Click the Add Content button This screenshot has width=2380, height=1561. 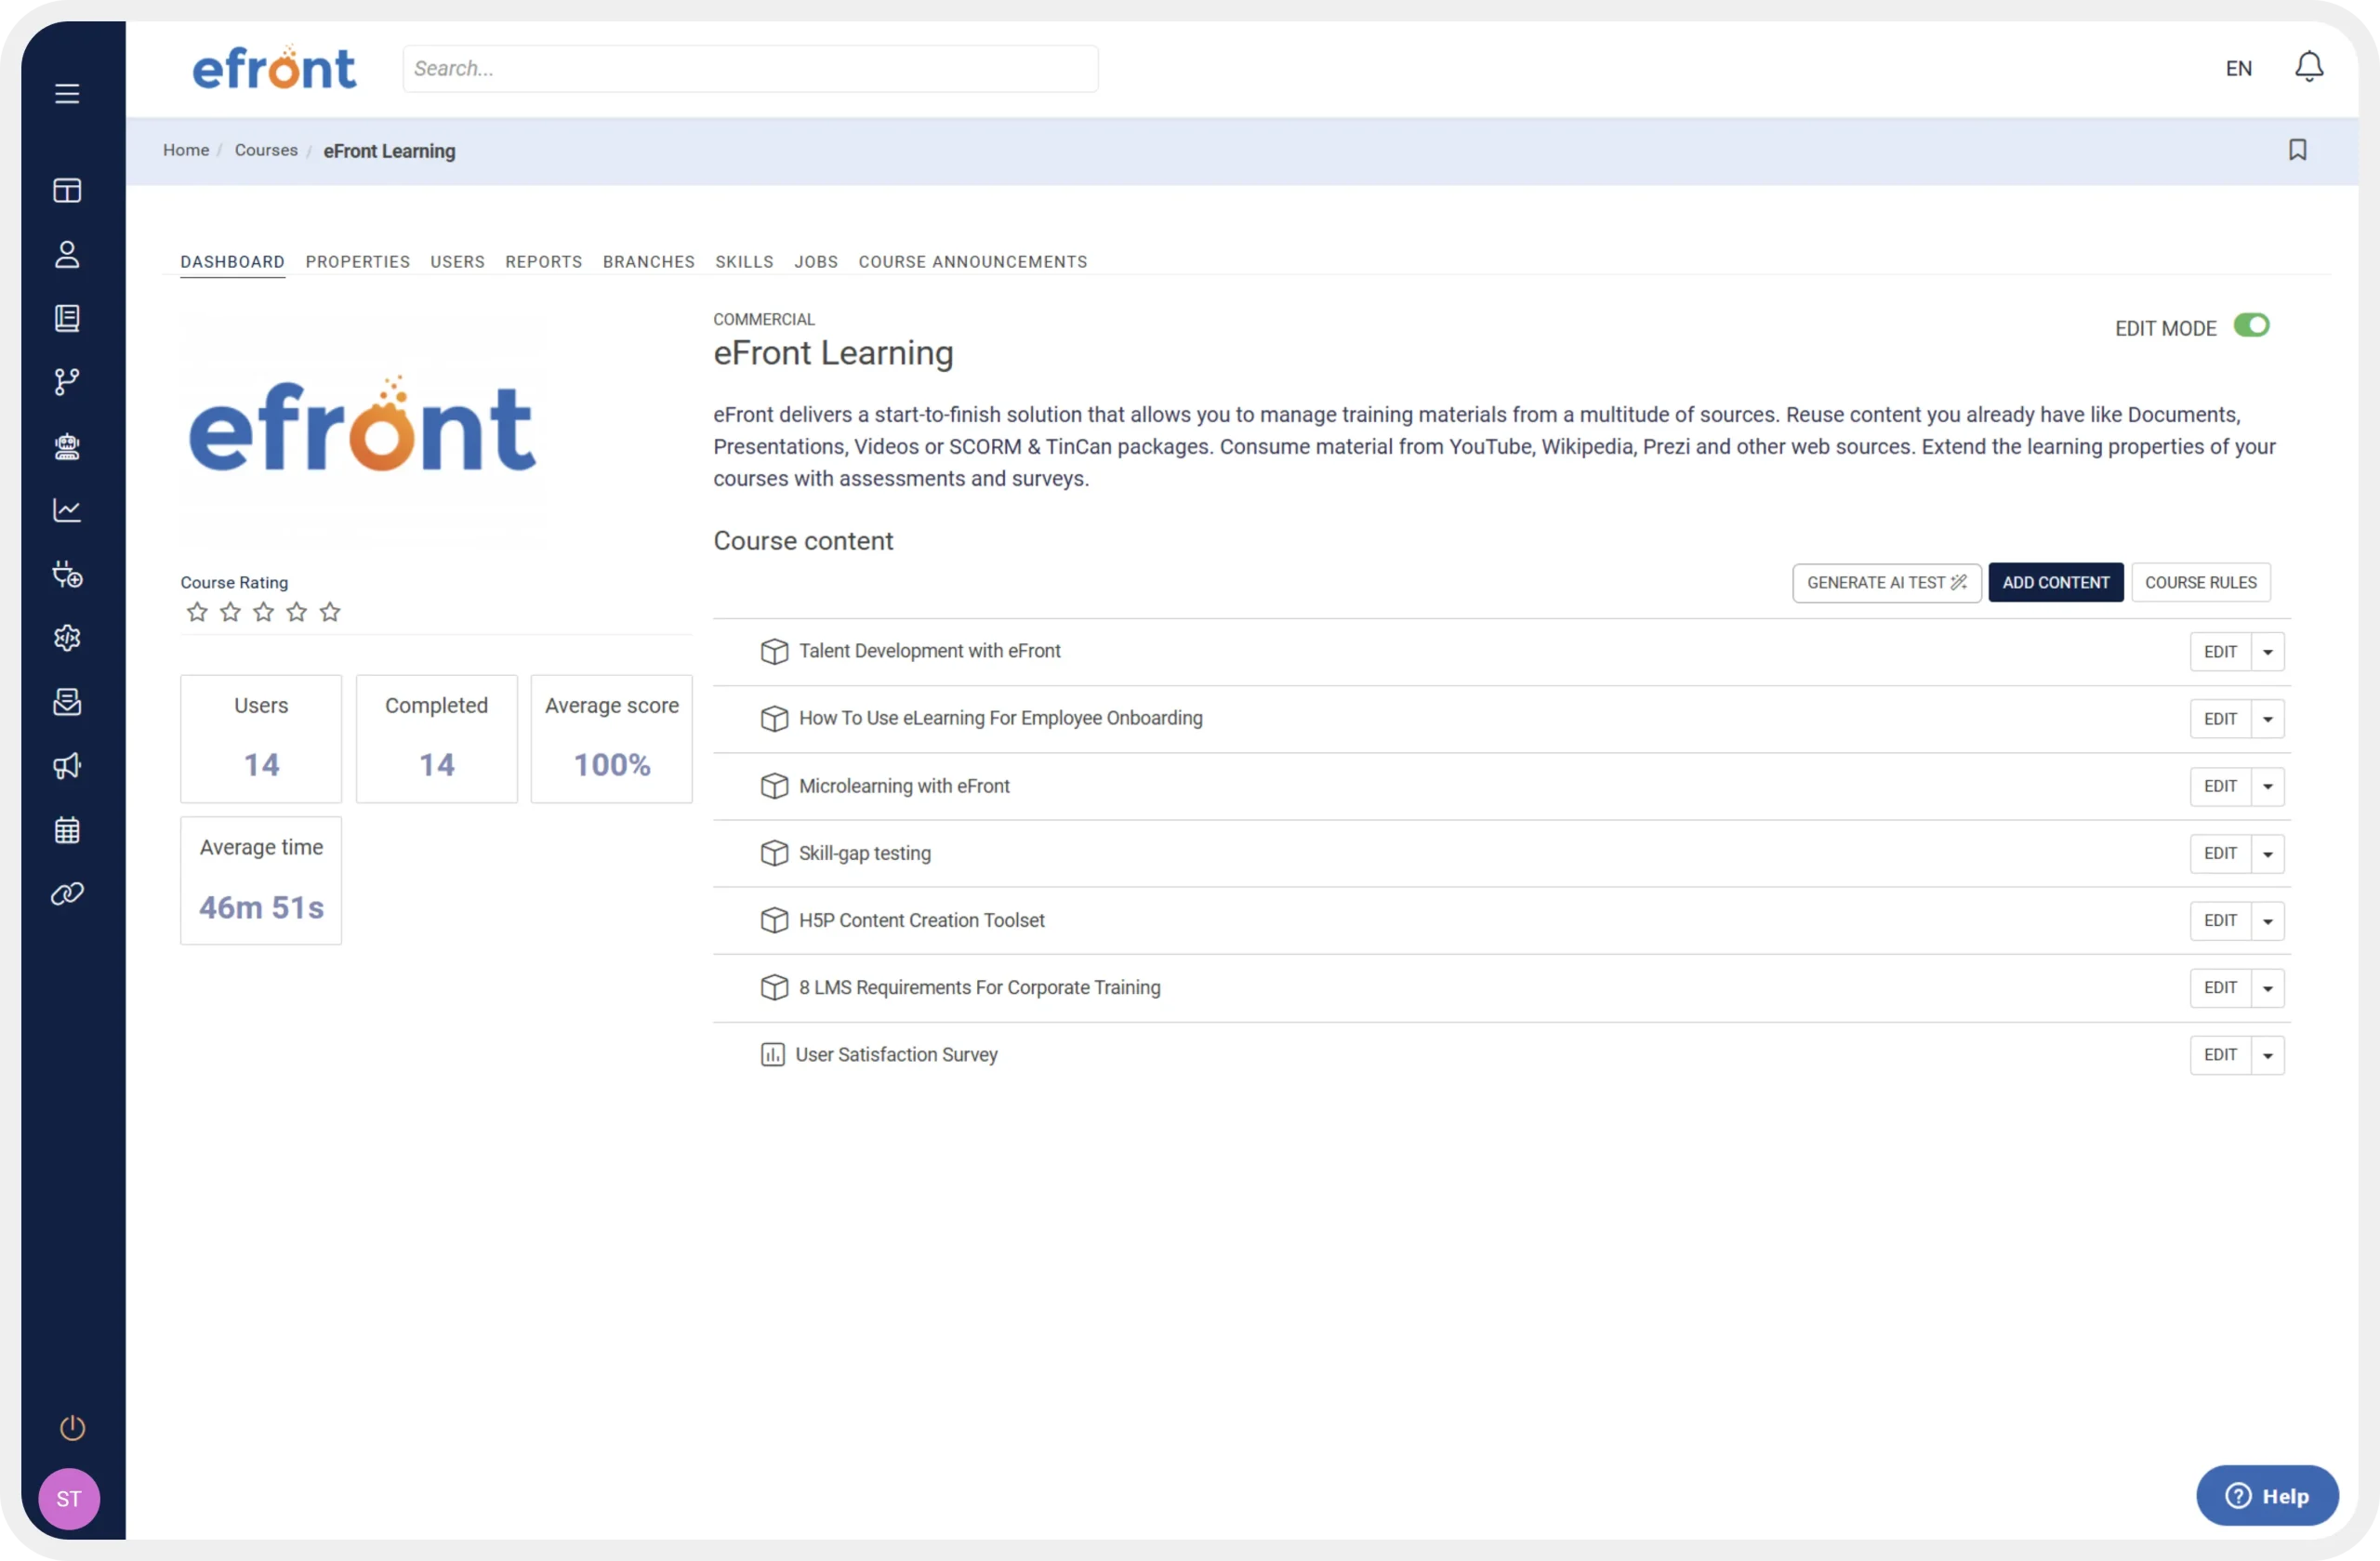coord(2055,582)
